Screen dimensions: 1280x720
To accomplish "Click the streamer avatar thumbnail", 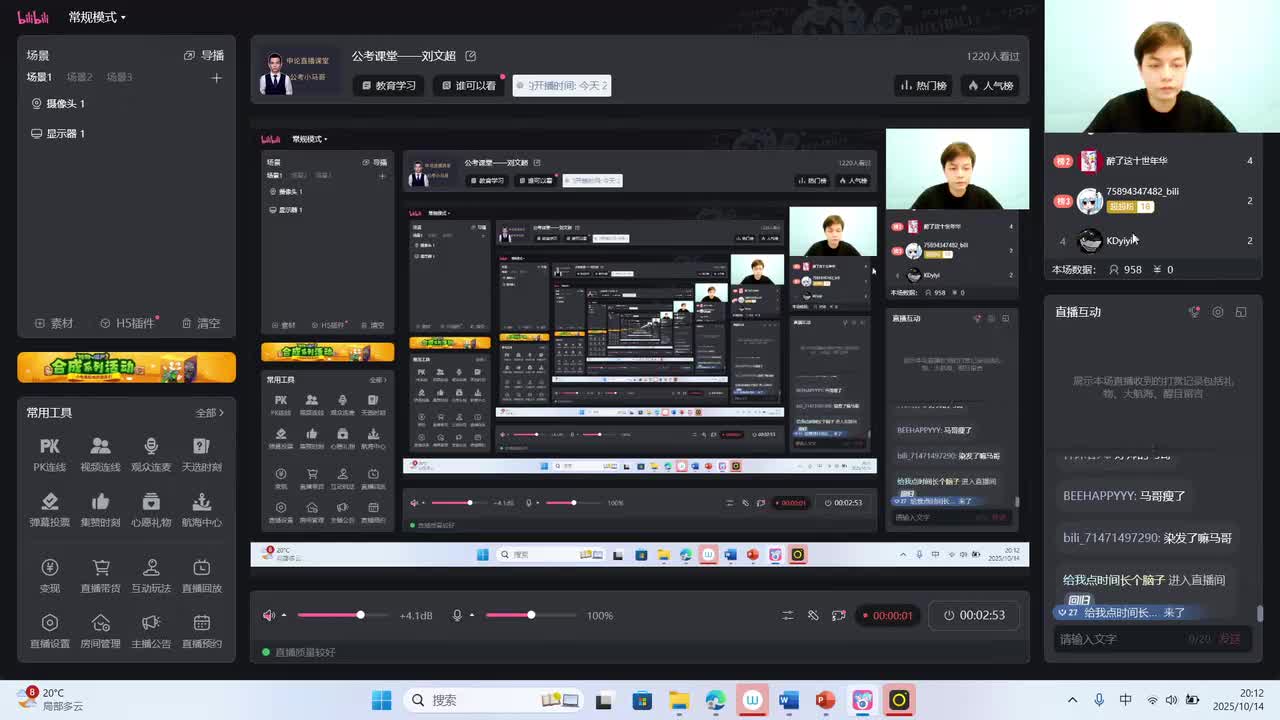I will pyautogui.click(x=276, y=73).
